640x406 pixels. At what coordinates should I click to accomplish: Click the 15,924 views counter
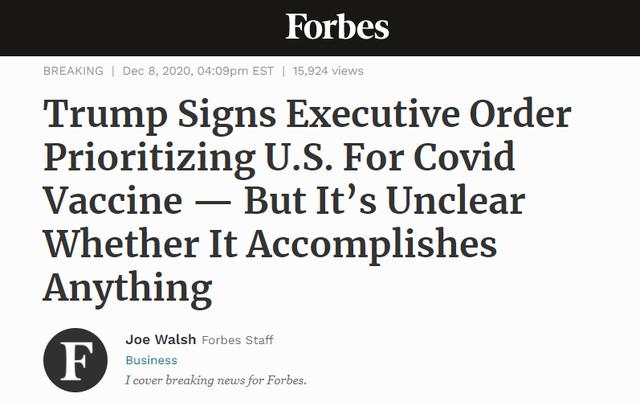point(328,71)
